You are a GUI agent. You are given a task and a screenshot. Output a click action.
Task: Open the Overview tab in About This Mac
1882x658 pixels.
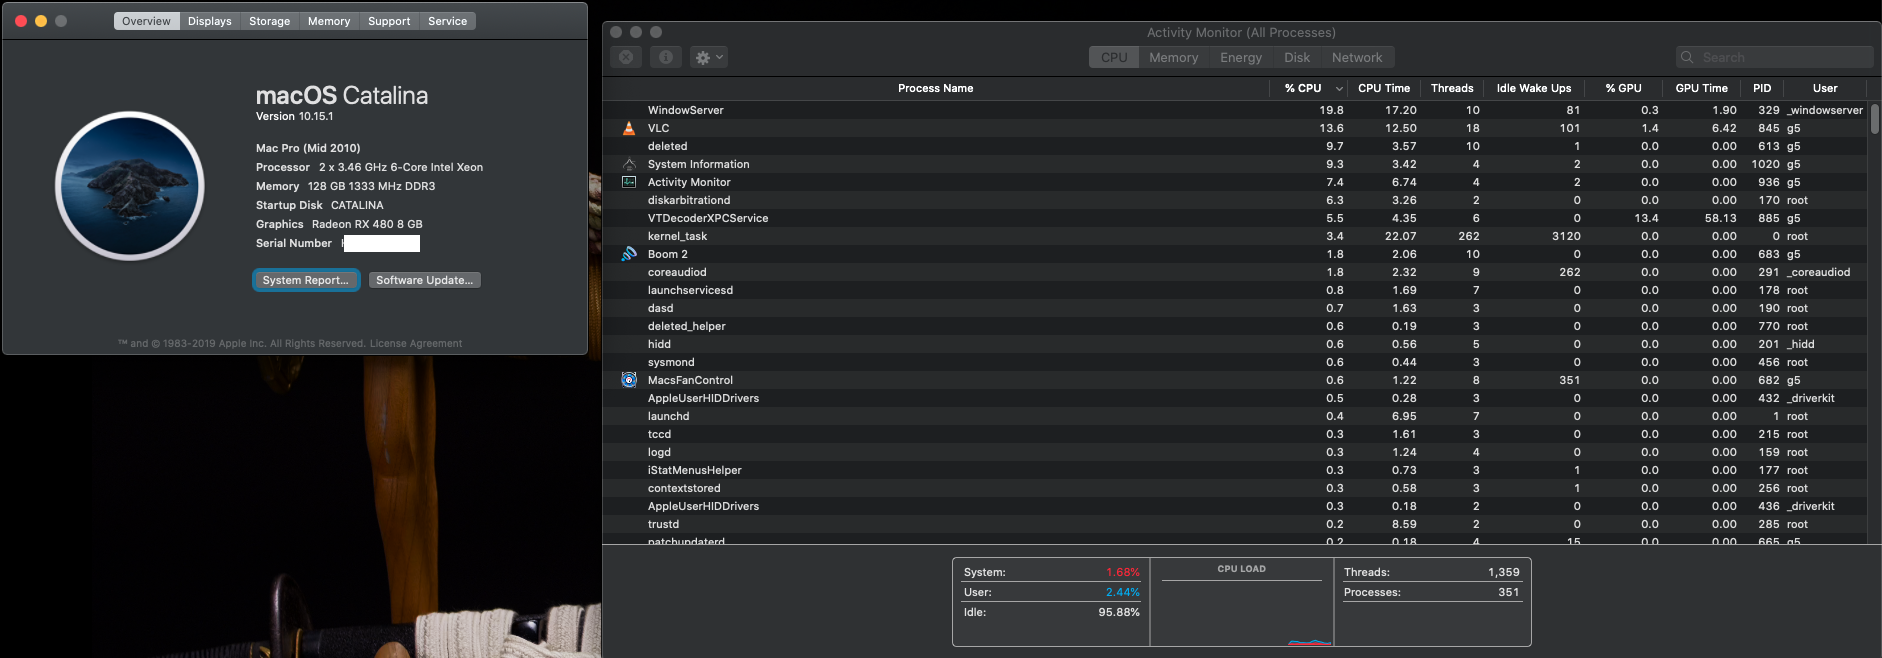click(x=147, y=21)
